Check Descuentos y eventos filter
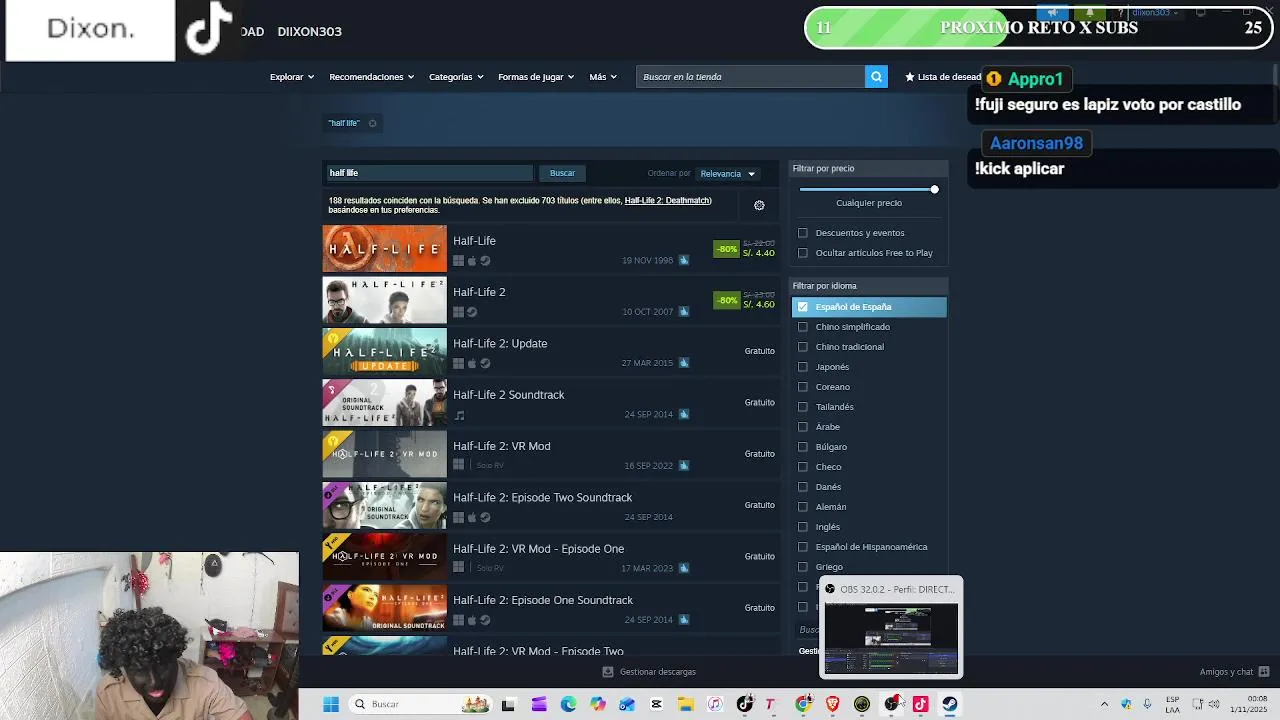Viewport: 1280px width, 720px height. click(802, 233)
